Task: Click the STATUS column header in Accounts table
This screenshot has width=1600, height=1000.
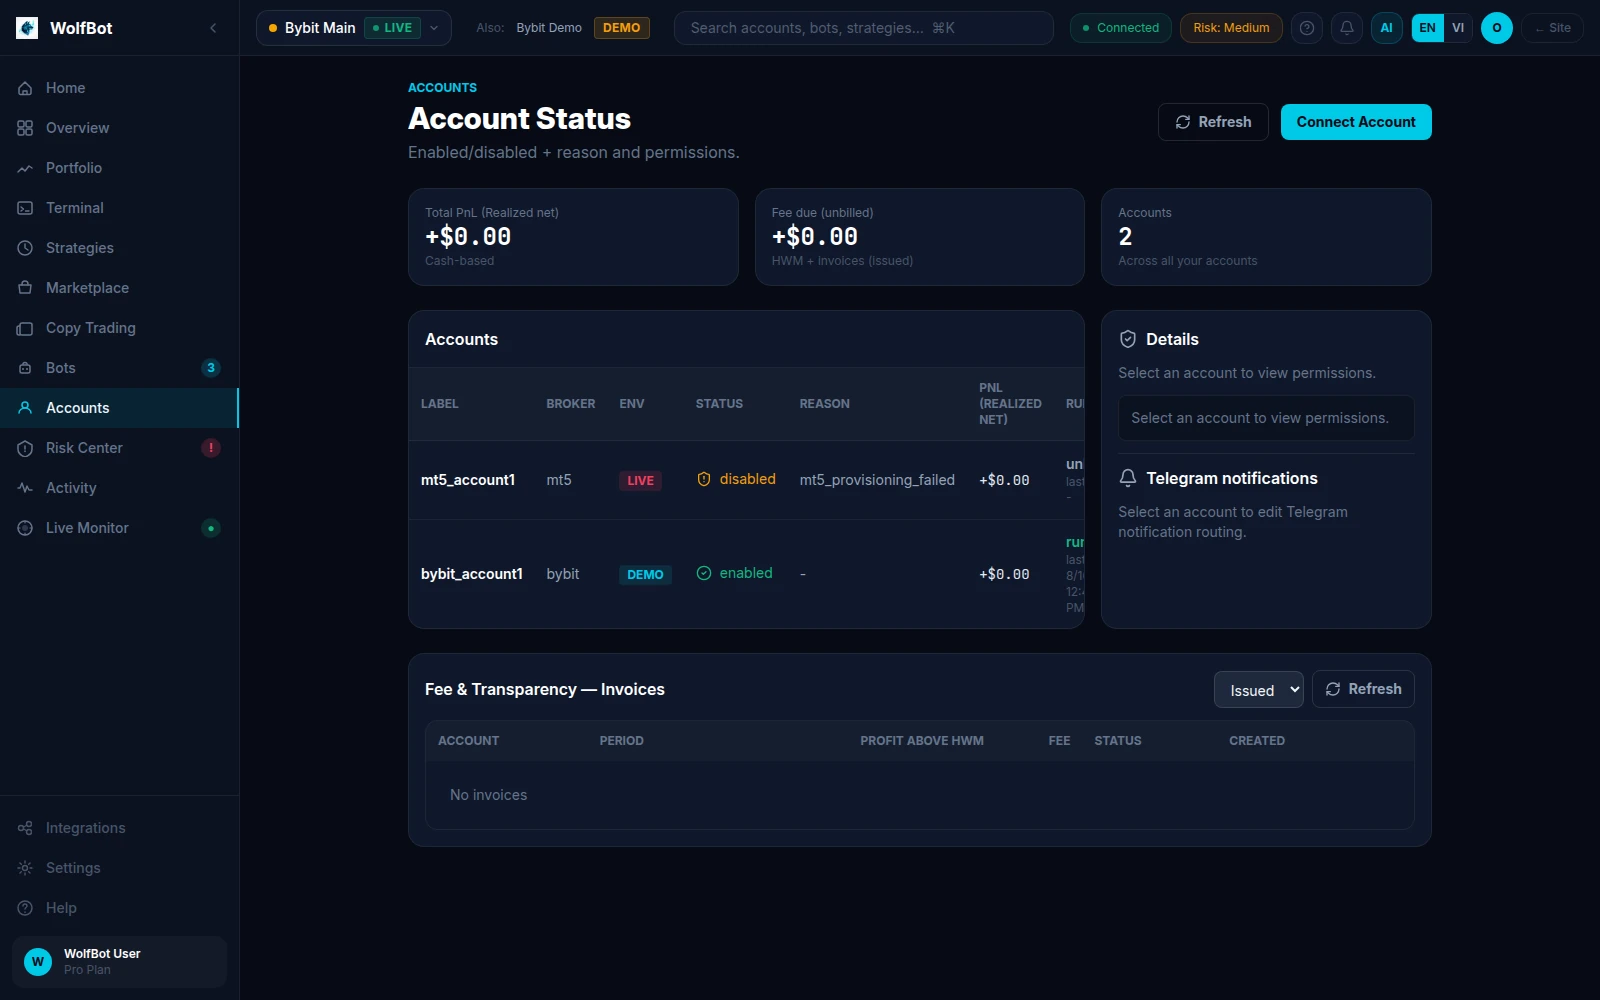Action: pos(719,404)
